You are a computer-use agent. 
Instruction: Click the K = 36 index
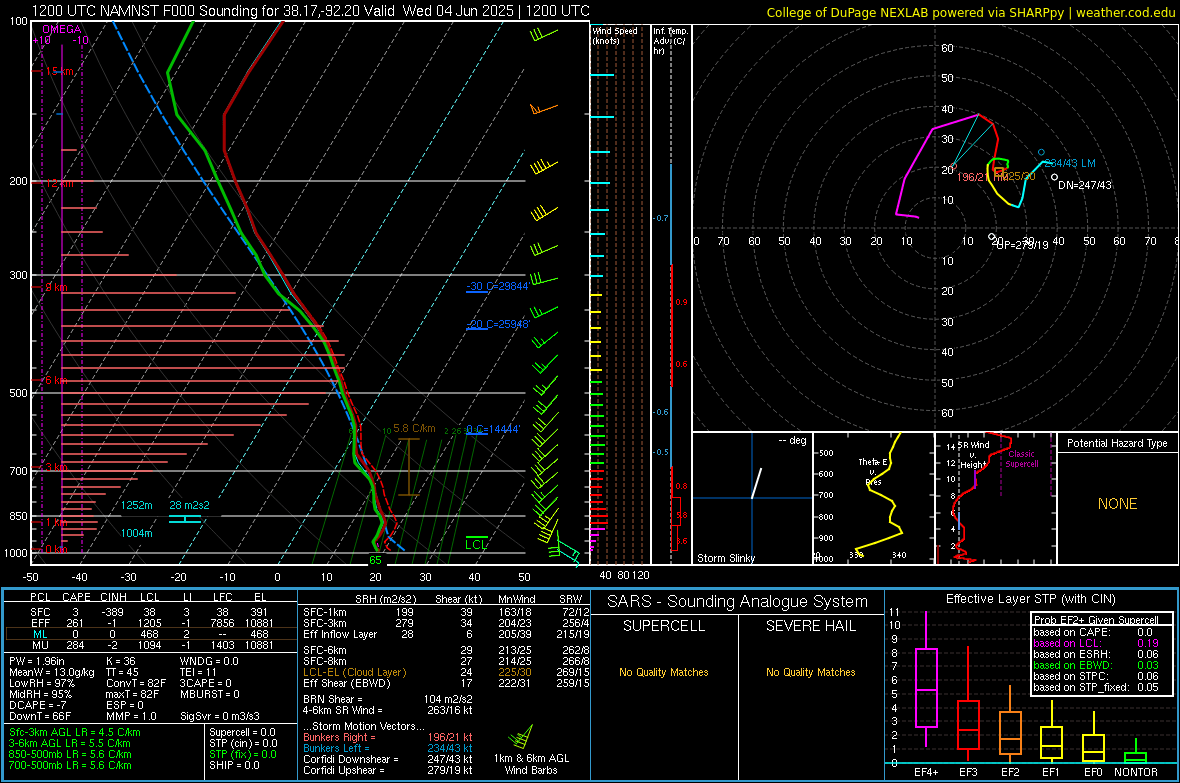(x=121, y=661)
